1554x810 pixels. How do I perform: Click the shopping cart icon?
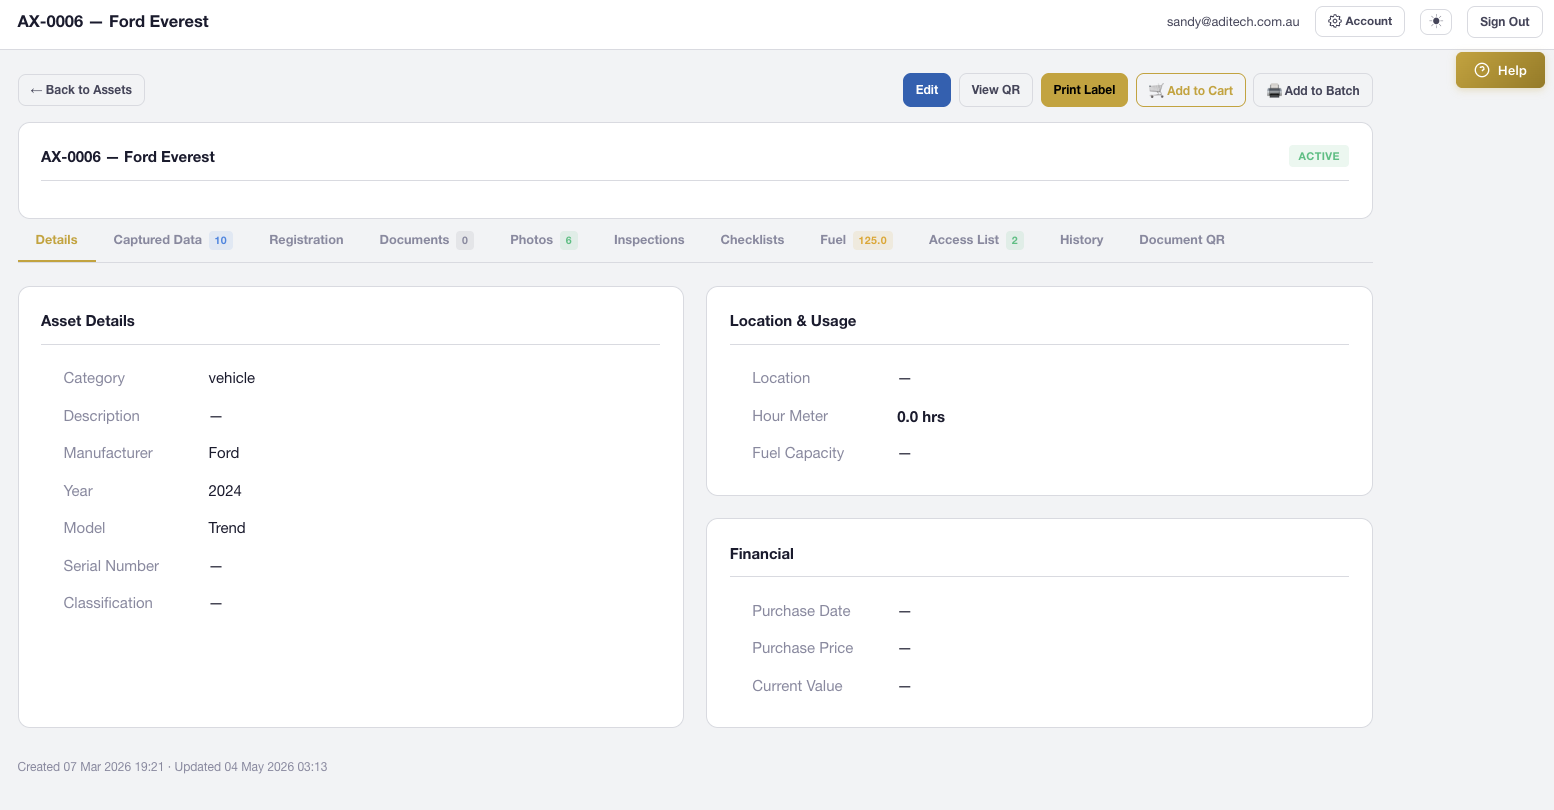coord(1156,90)
